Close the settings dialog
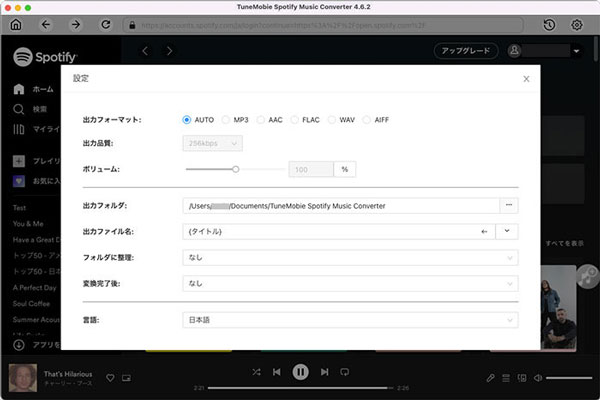This screenshot has height=400, width=600. point(526,79)
